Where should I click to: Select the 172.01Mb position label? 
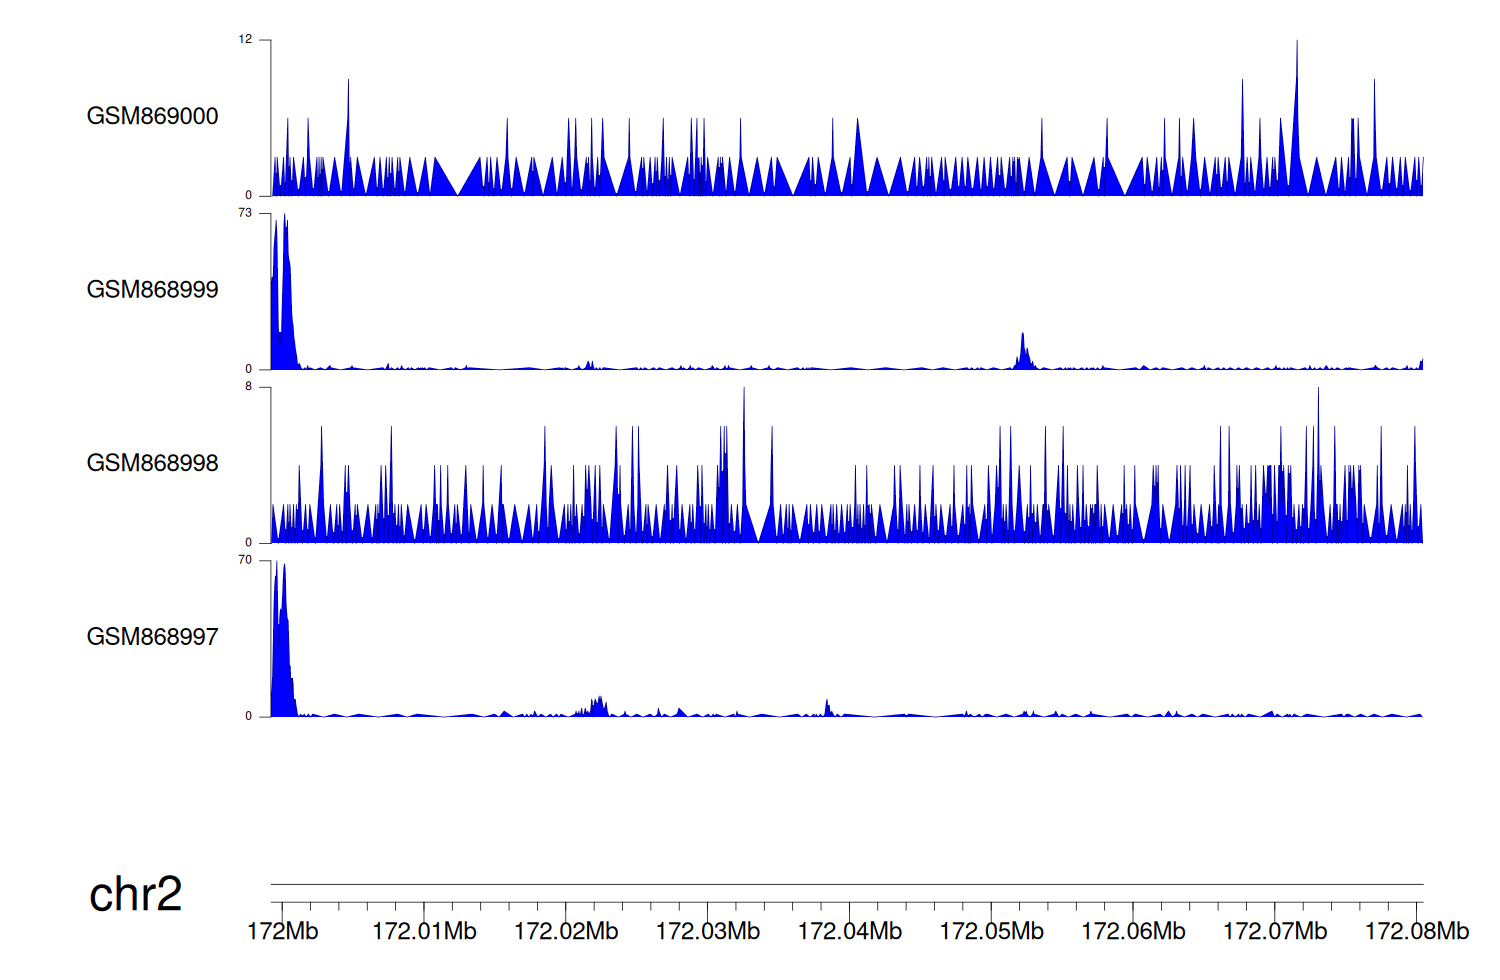point(424,932)
